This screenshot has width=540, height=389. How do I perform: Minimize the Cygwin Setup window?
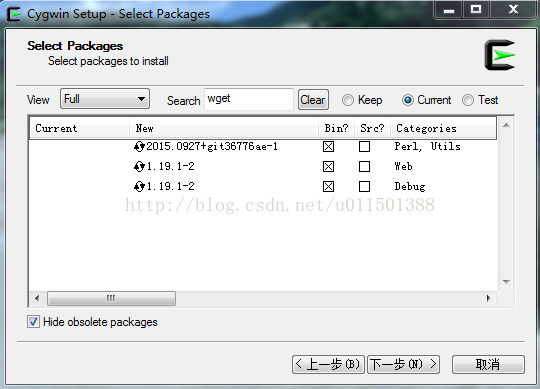449,9
